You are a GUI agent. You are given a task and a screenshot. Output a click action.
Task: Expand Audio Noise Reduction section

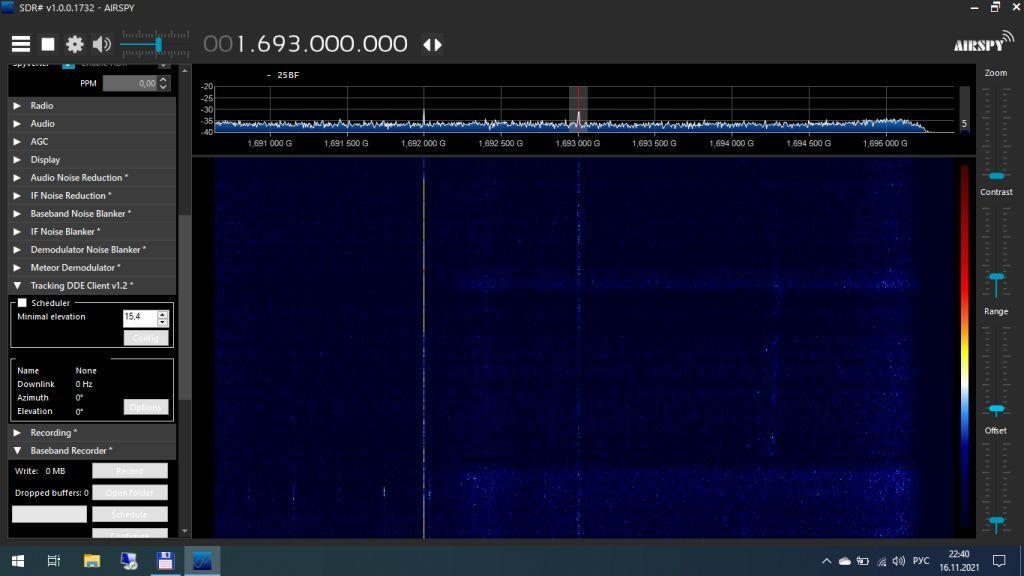pos(92,178)
